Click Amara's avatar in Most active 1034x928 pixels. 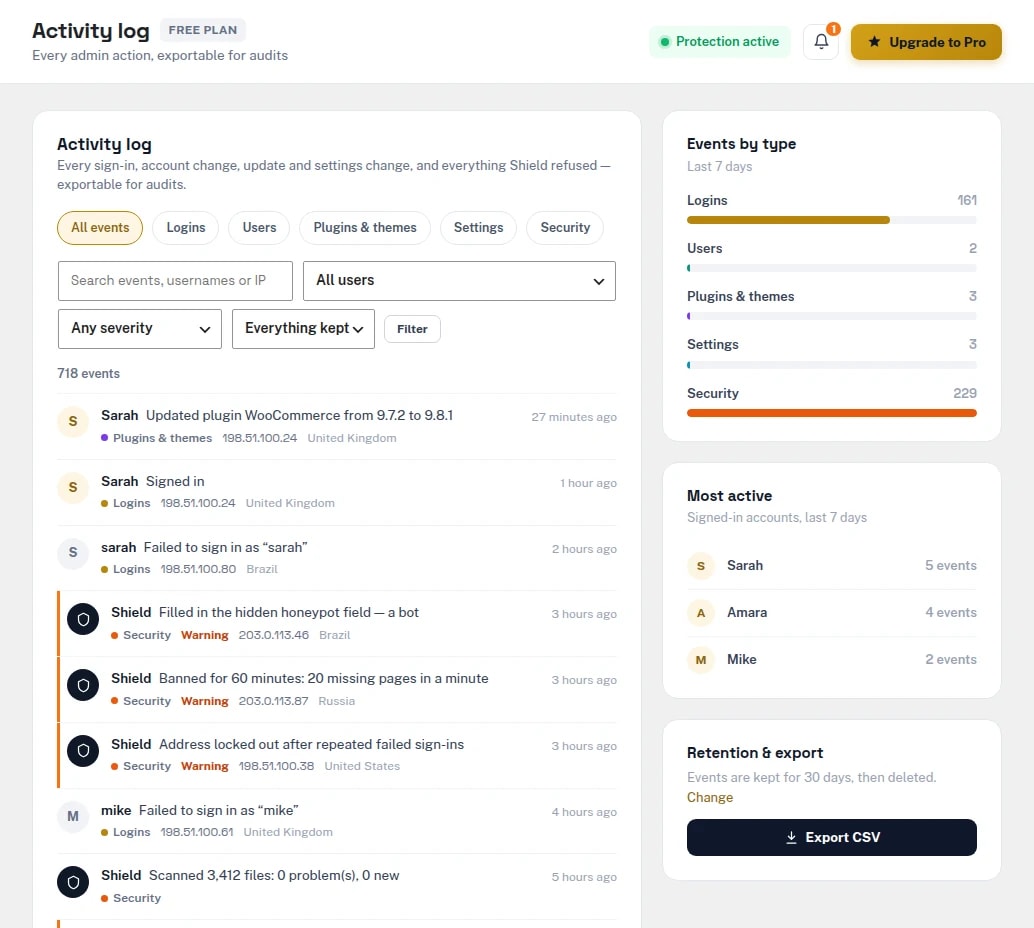(x=701, y=613)
